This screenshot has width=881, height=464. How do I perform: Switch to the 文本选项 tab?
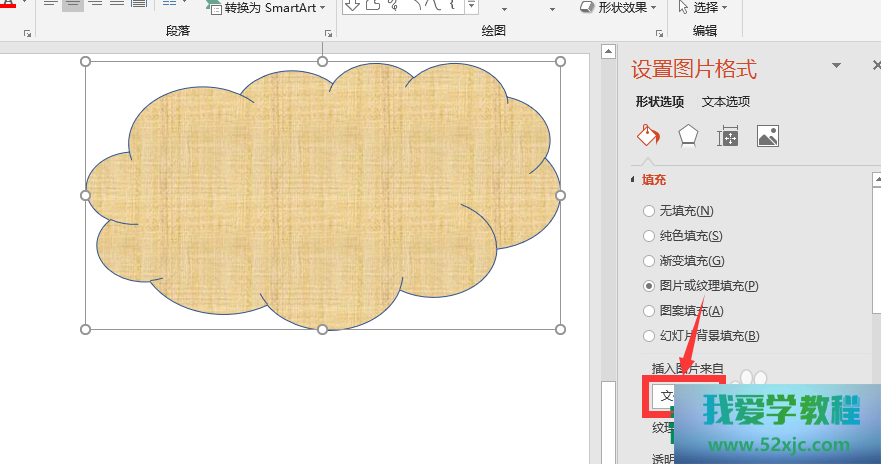click(x=725, y=101)
